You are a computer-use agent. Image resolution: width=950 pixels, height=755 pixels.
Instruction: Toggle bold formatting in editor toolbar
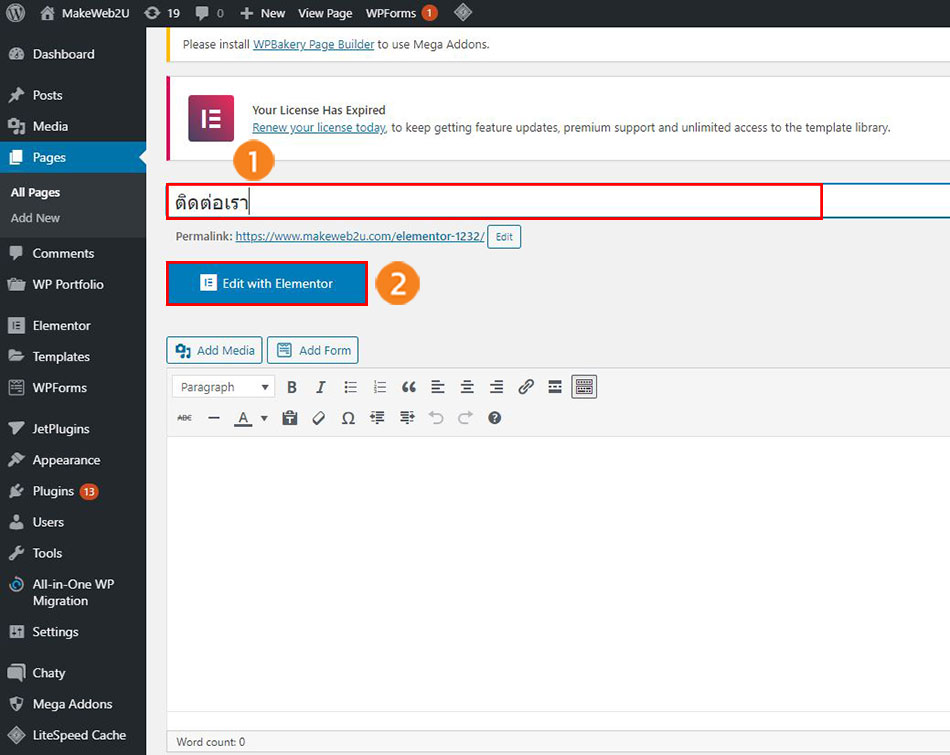coord(292,387)
